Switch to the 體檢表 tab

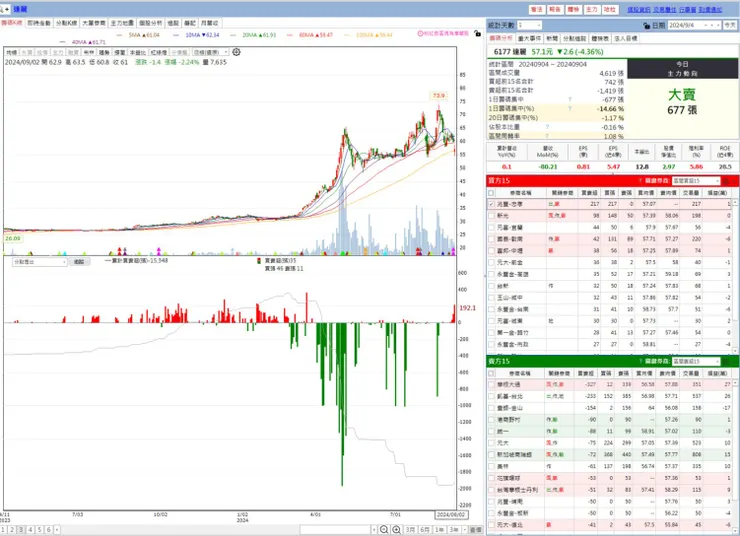(x=600, y=38)
